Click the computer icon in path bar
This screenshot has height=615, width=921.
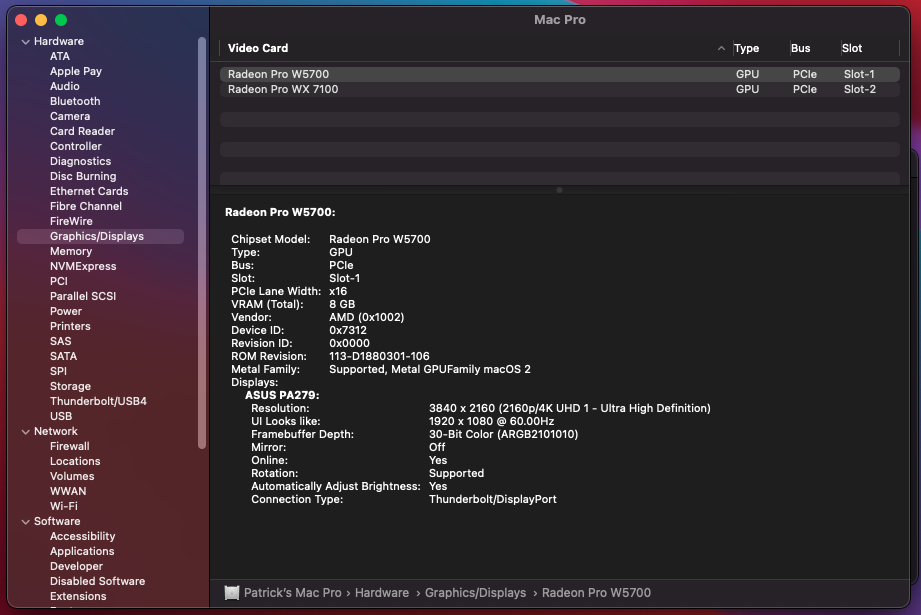[x=232, y=593]
